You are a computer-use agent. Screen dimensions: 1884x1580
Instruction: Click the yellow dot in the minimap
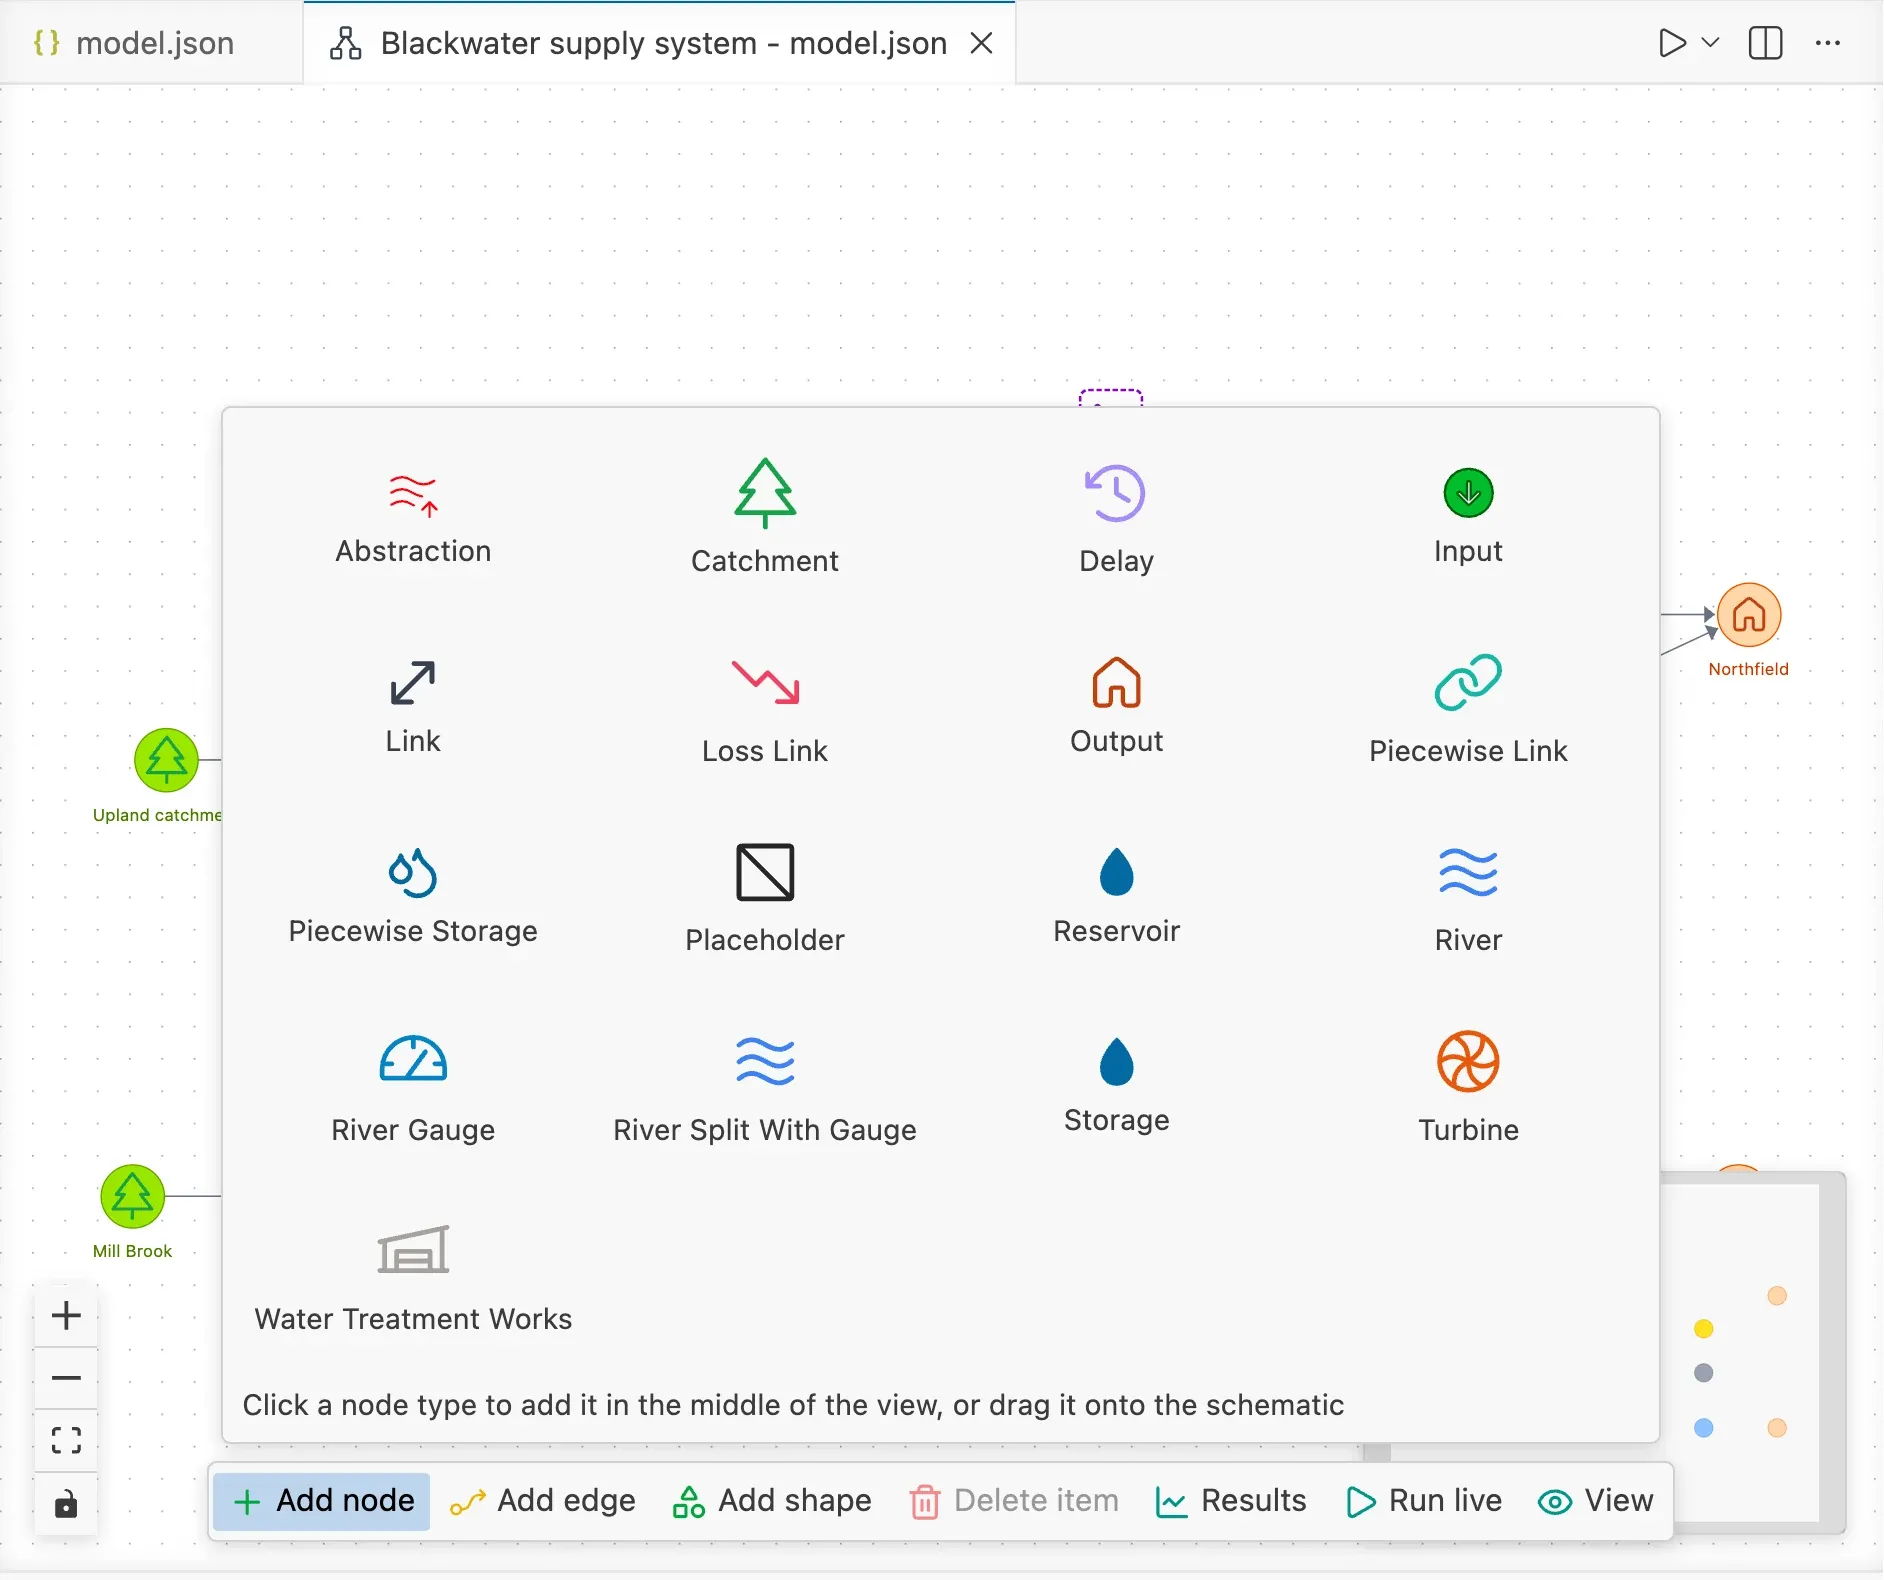[1704, 1329]
